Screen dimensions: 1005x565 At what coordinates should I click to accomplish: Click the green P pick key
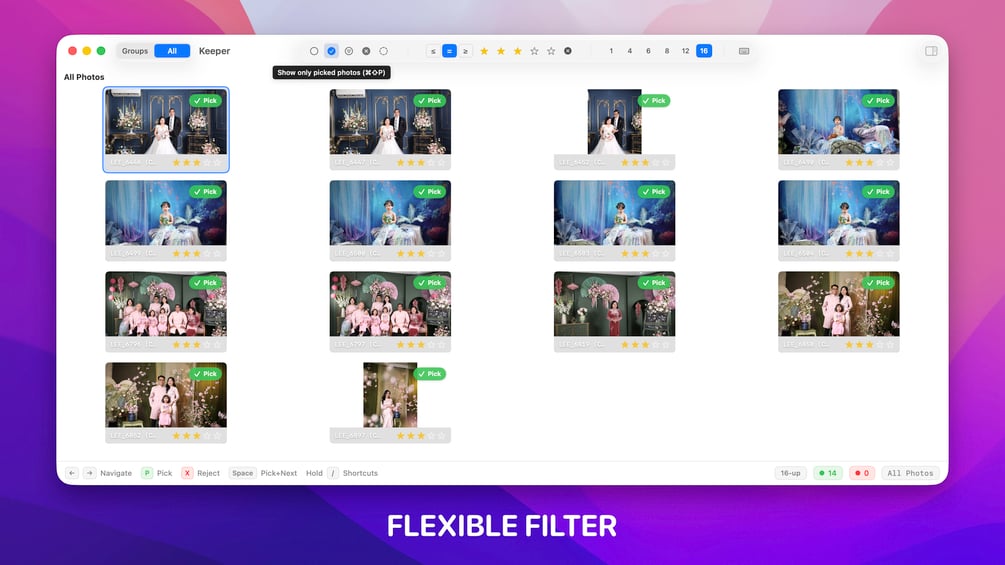click(x=147, y=473)
